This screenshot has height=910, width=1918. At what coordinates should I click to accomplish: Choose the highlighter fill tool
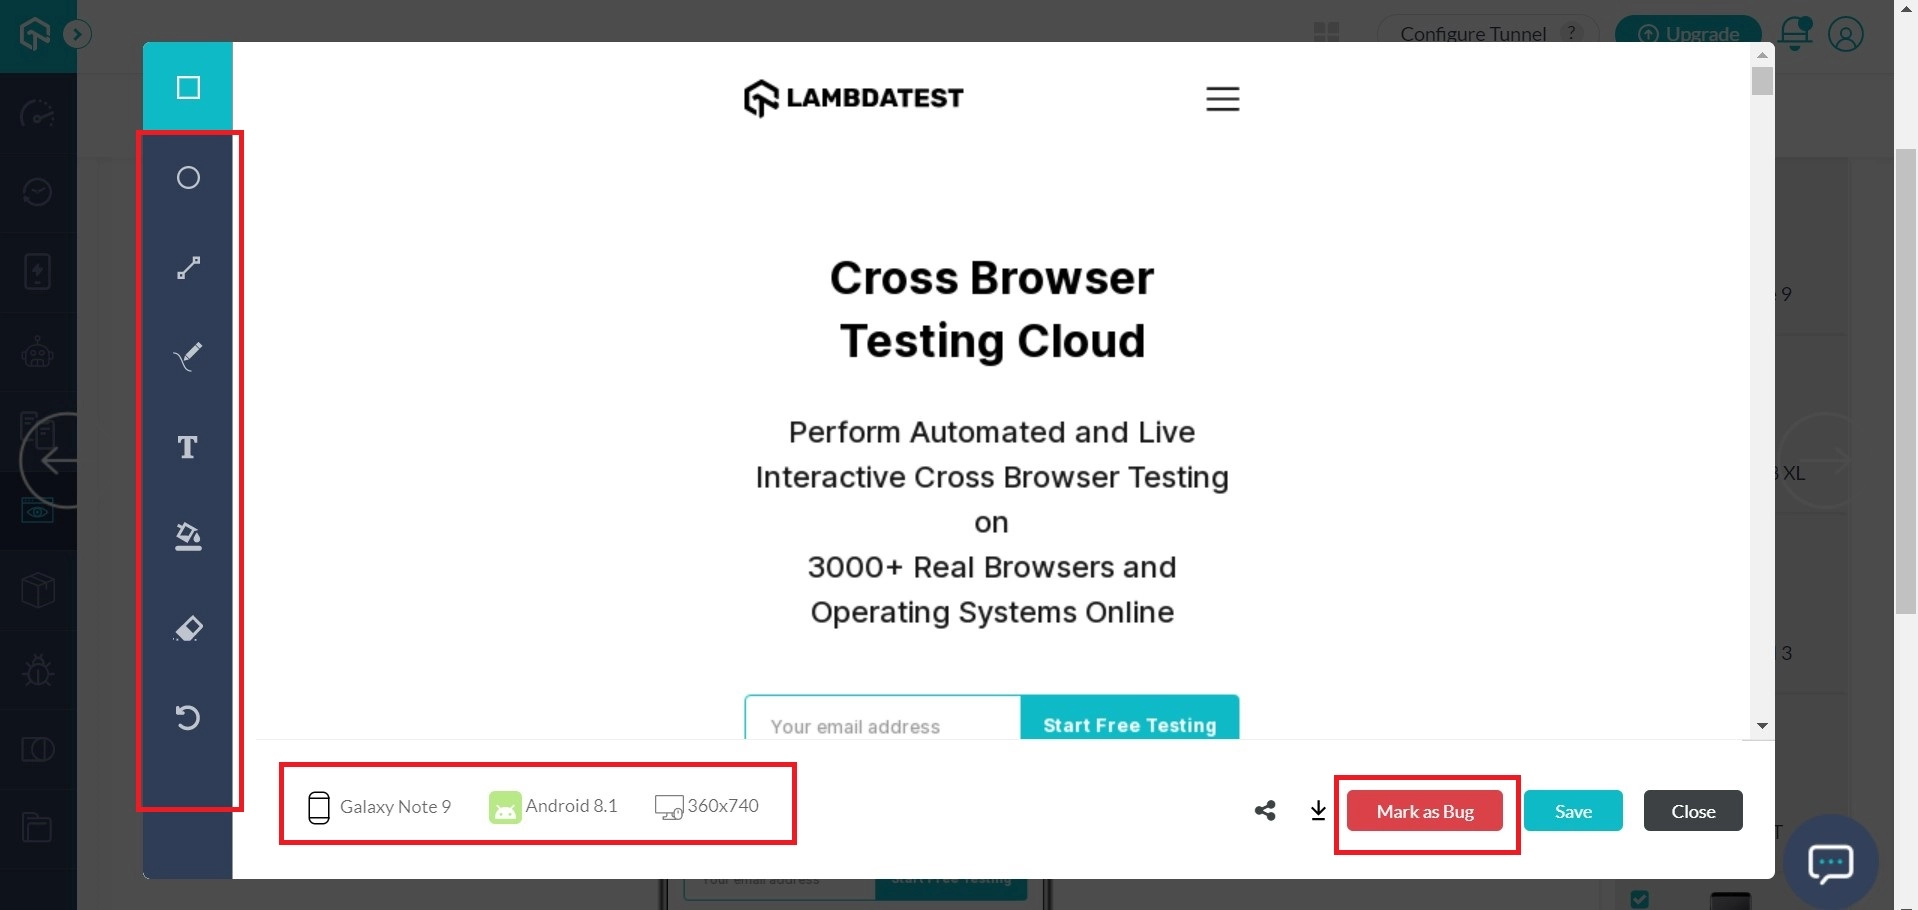pyautogui.click(x=187, y=537)
